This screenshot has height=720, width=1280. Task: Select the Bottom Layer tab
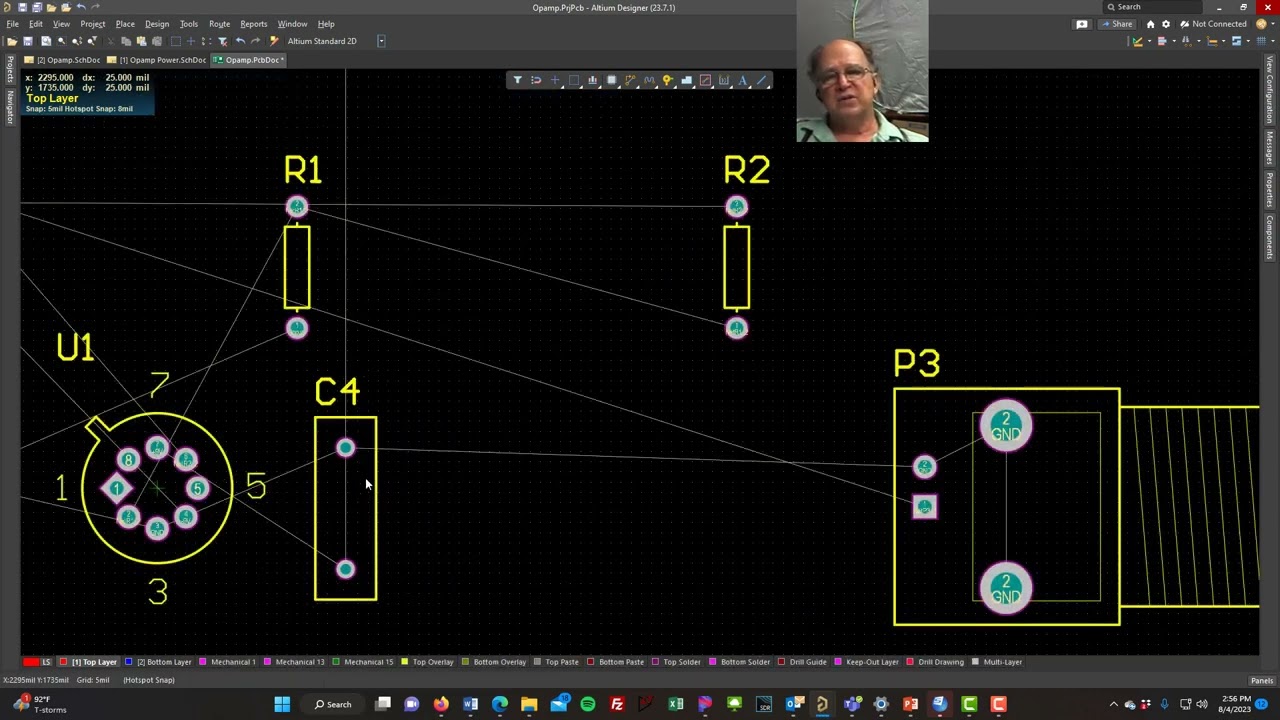click(158, 662)
